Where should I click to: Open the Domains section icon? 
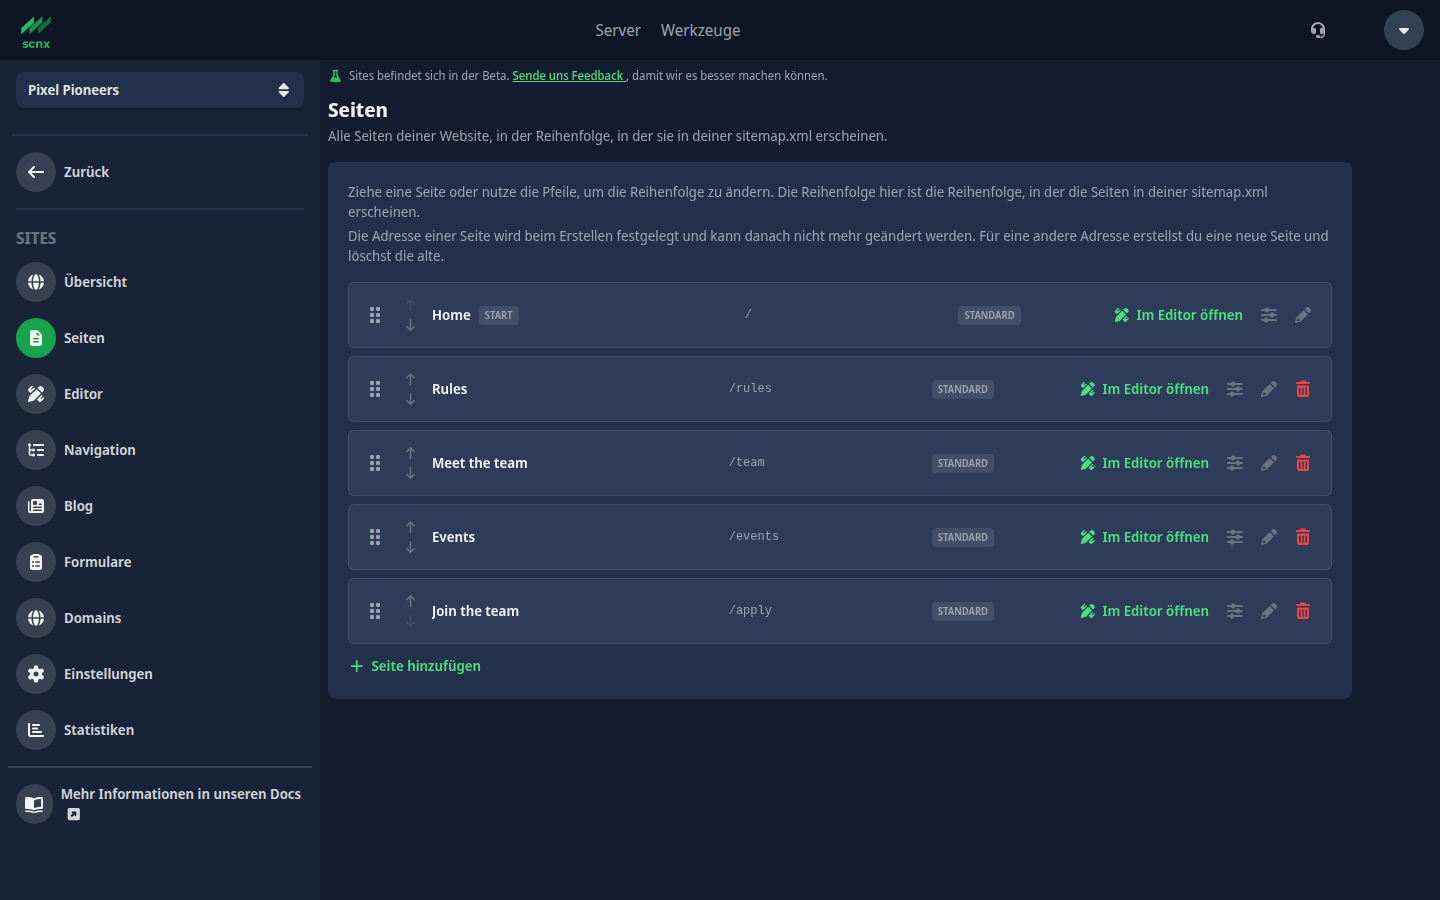[x=36, y=618]
